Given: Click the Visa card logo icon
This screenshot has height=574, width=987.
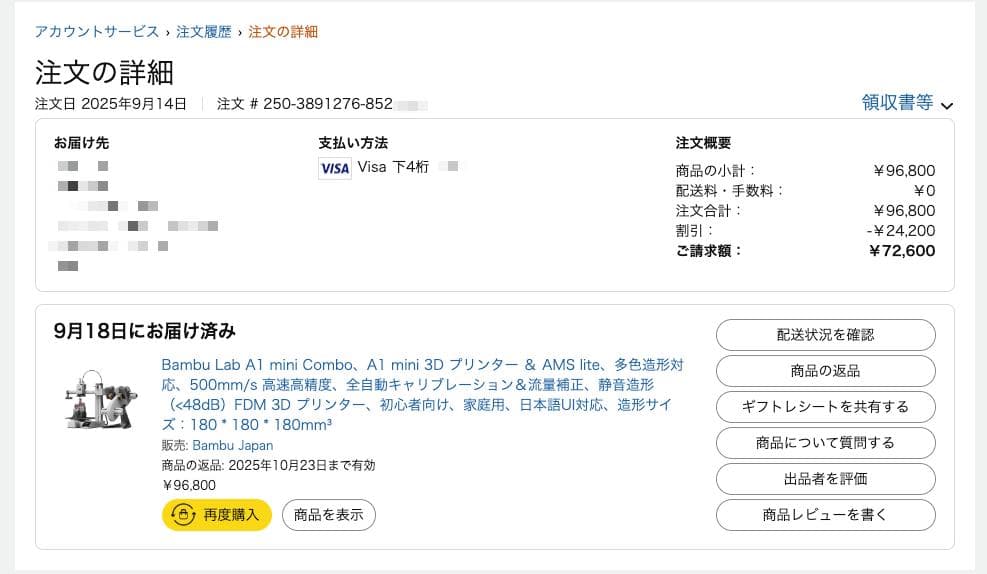Looking at the screenshot, I should (x=334, y=168).
